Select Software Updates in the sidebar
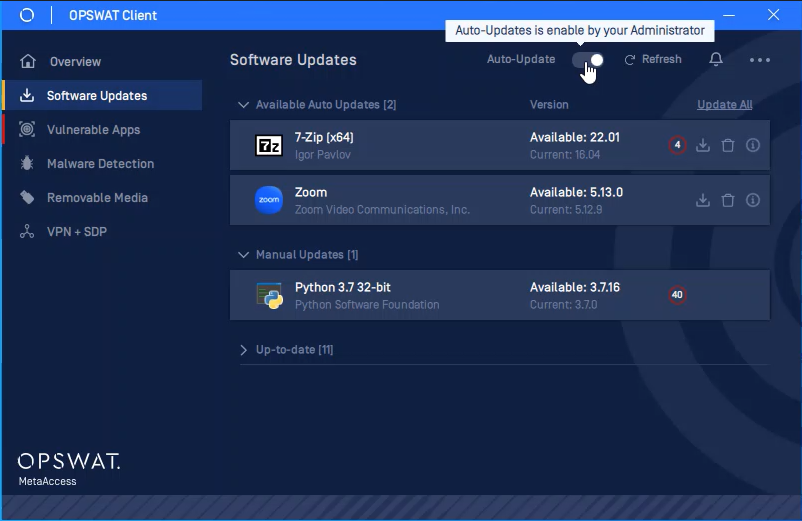The width and height of the screenshot is (802, 521). point(102,96)
